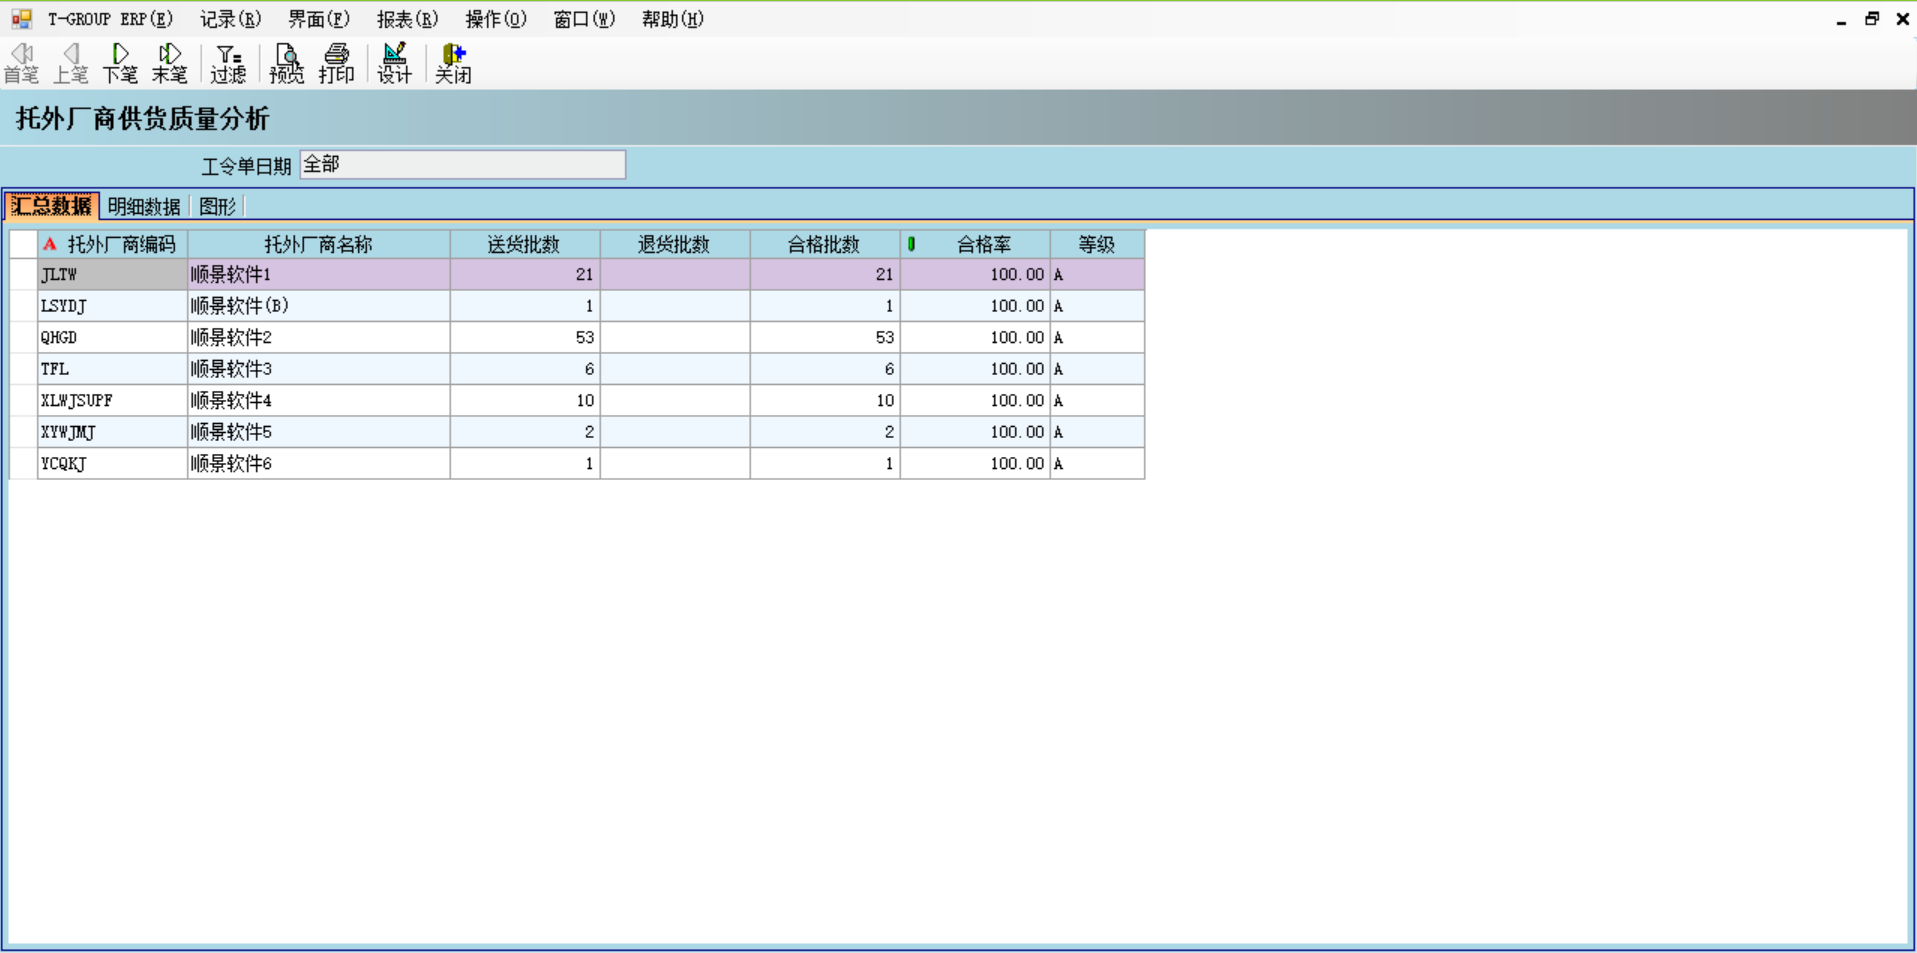Click delivery batch count 53 for QHGD
The height and width of the screenshot is (953, 1917).
[x=525, y=337]
